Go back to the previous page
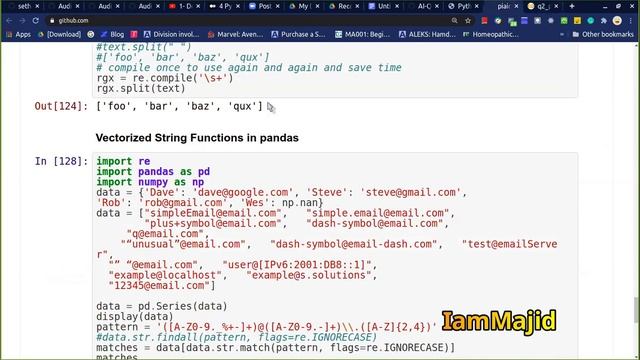Image resolution: width=640 pixels, height=360 pixels. (x=9, y=20)
